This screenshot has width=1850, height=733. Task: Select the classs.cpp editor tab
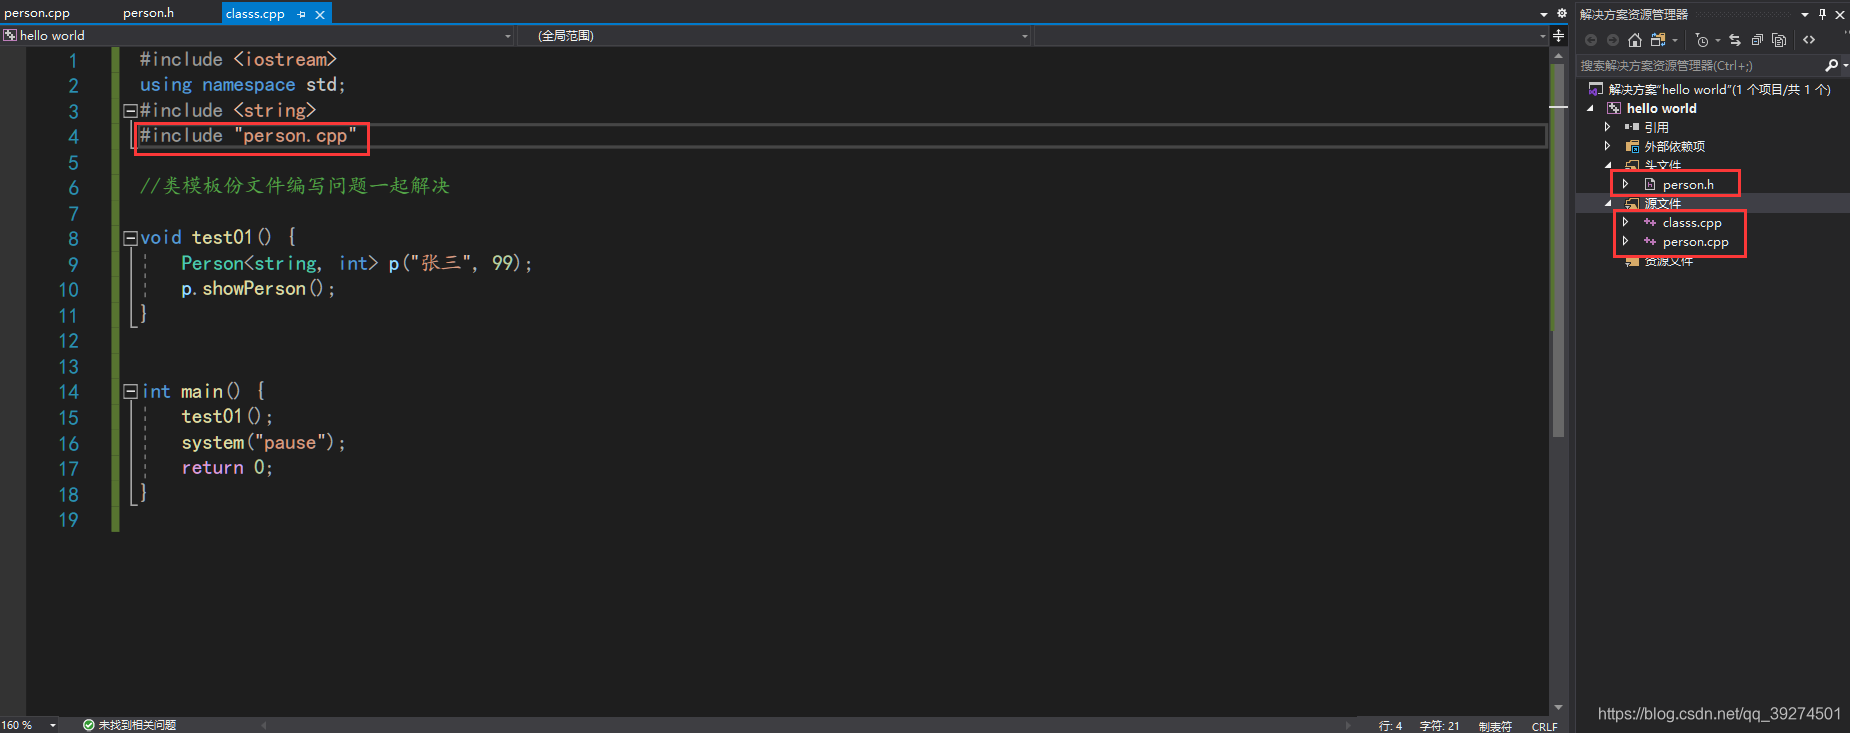click(x=255, y=14)
